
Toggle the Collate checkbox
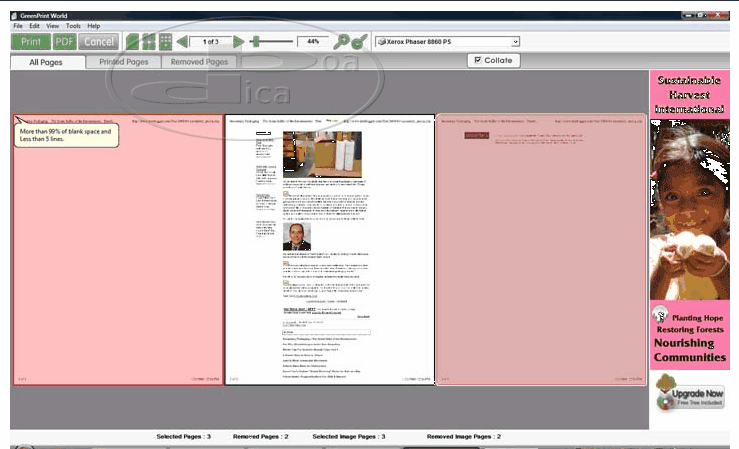tap(478, 61)
